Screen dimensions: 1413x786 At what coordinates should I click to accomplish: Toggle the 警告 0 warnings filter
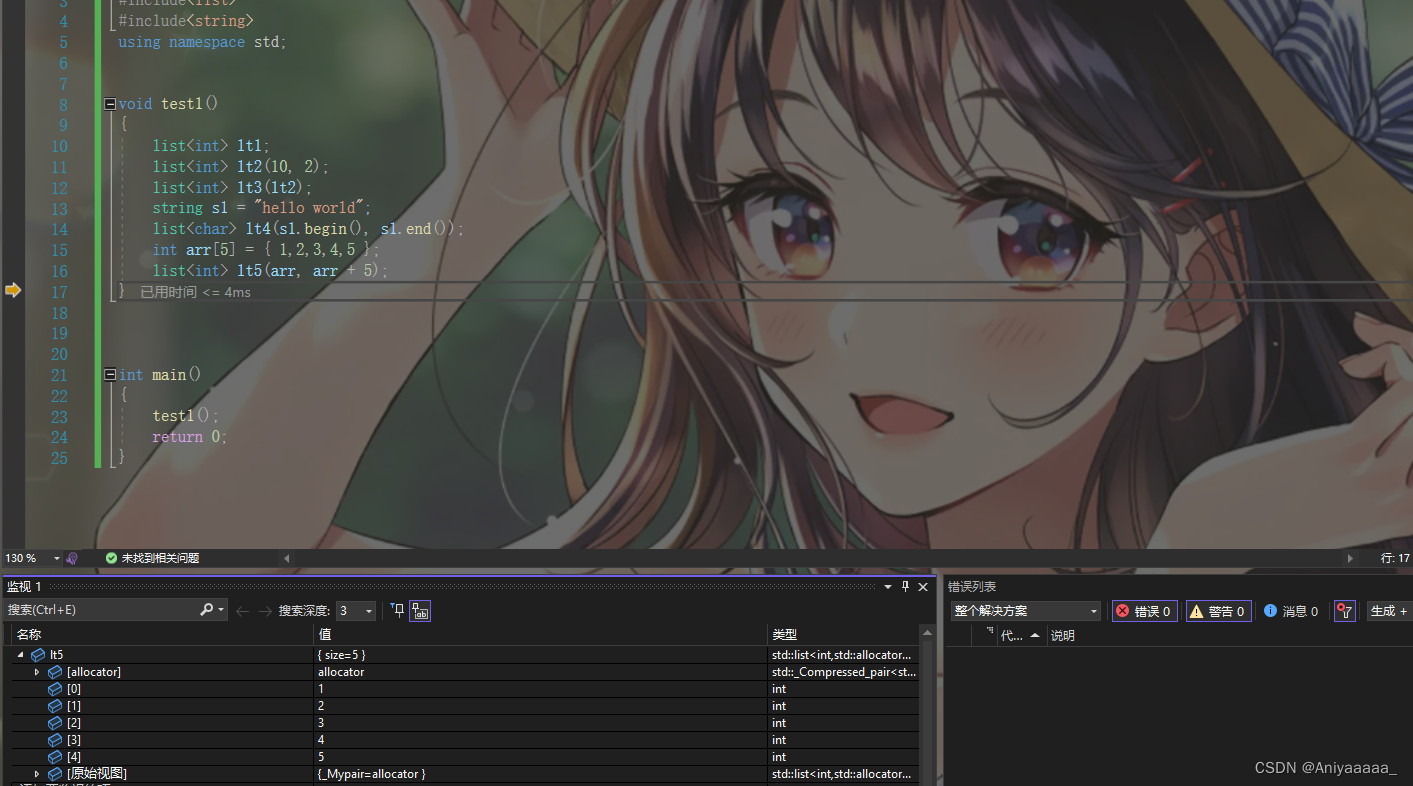[x=1217, y=611]
